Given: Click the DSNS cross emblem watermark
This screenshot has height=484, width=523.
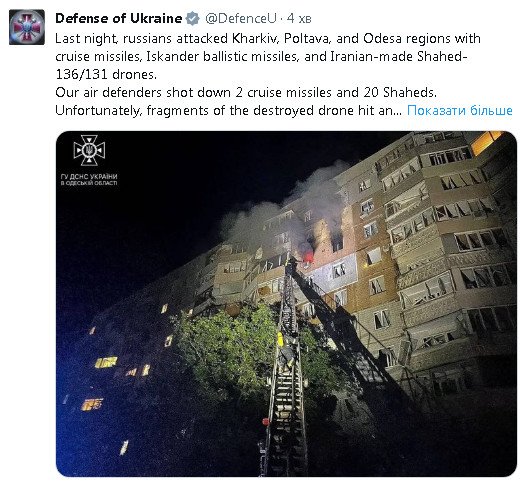Looking at the screenshot, I should pos(89,150).
